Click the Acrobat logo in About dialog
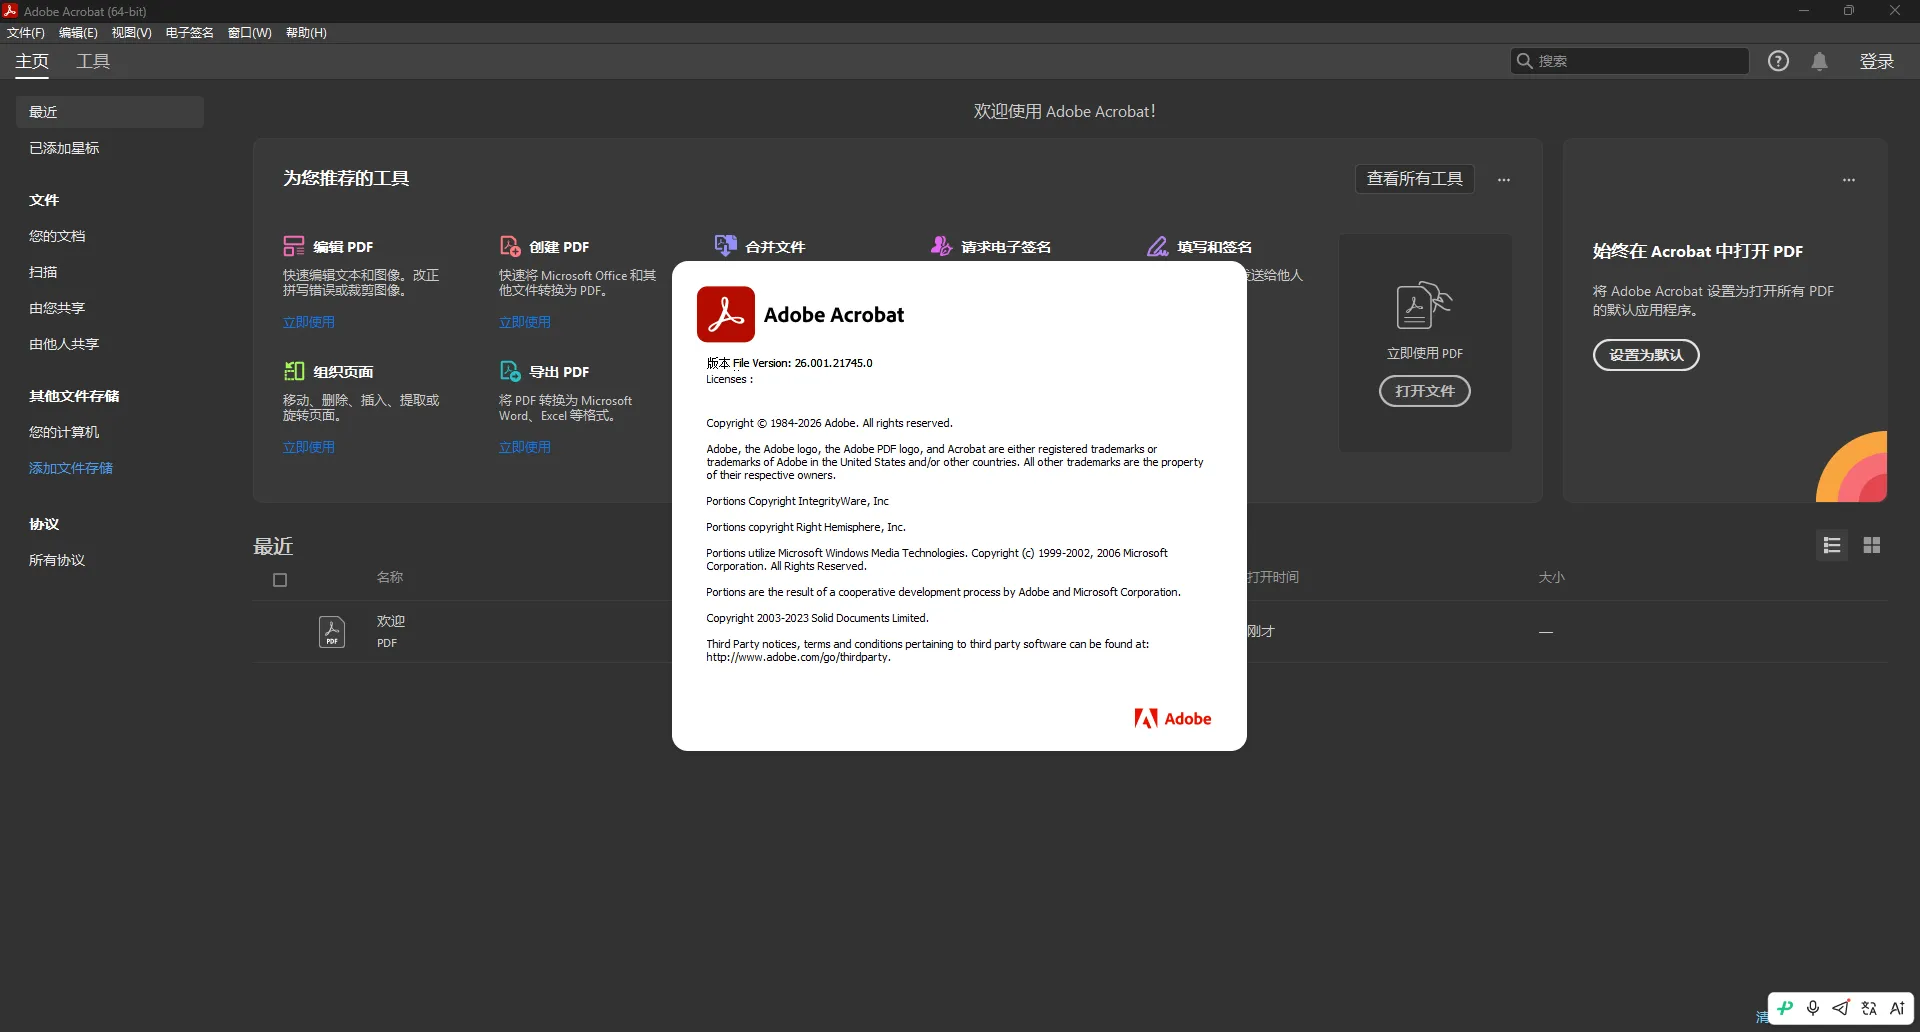 coord(726,314)
